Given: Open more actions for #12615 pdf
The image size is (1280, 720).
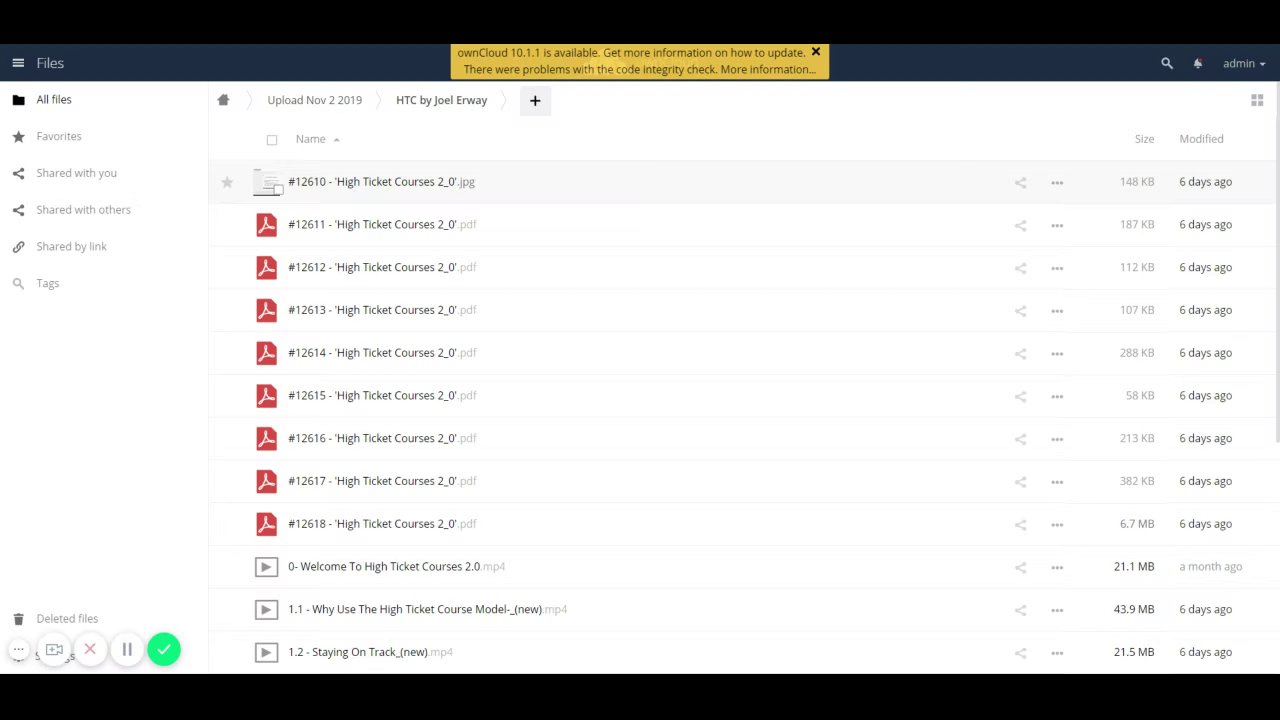Looking at the screenshot, I should pyautogui.click(x=1057, y=397).
